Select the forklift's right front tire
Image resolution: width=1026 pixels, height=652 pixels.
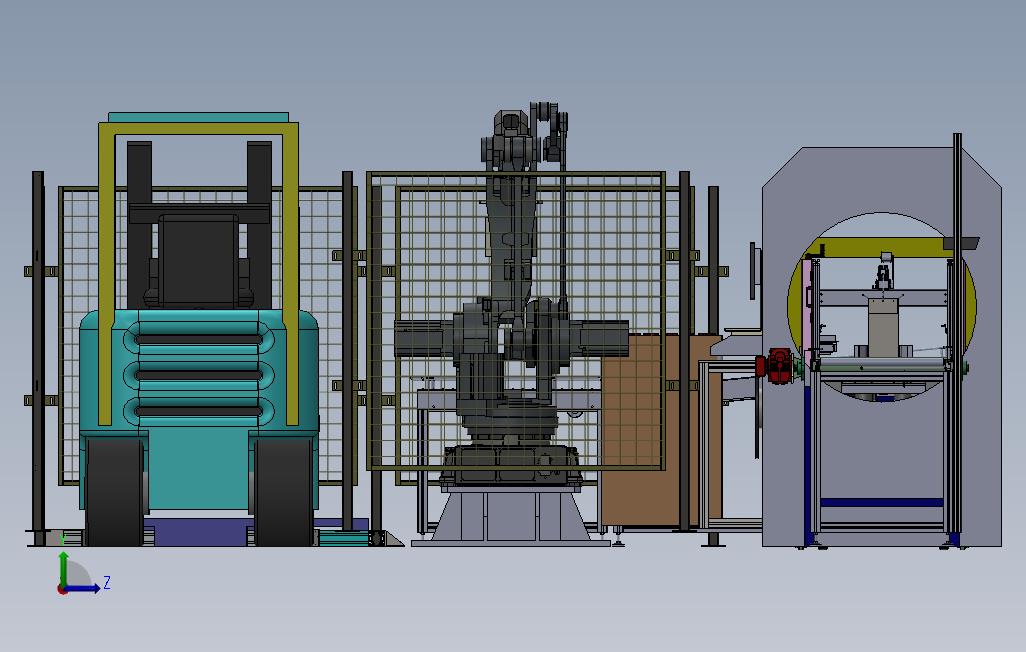coord(283,491)
